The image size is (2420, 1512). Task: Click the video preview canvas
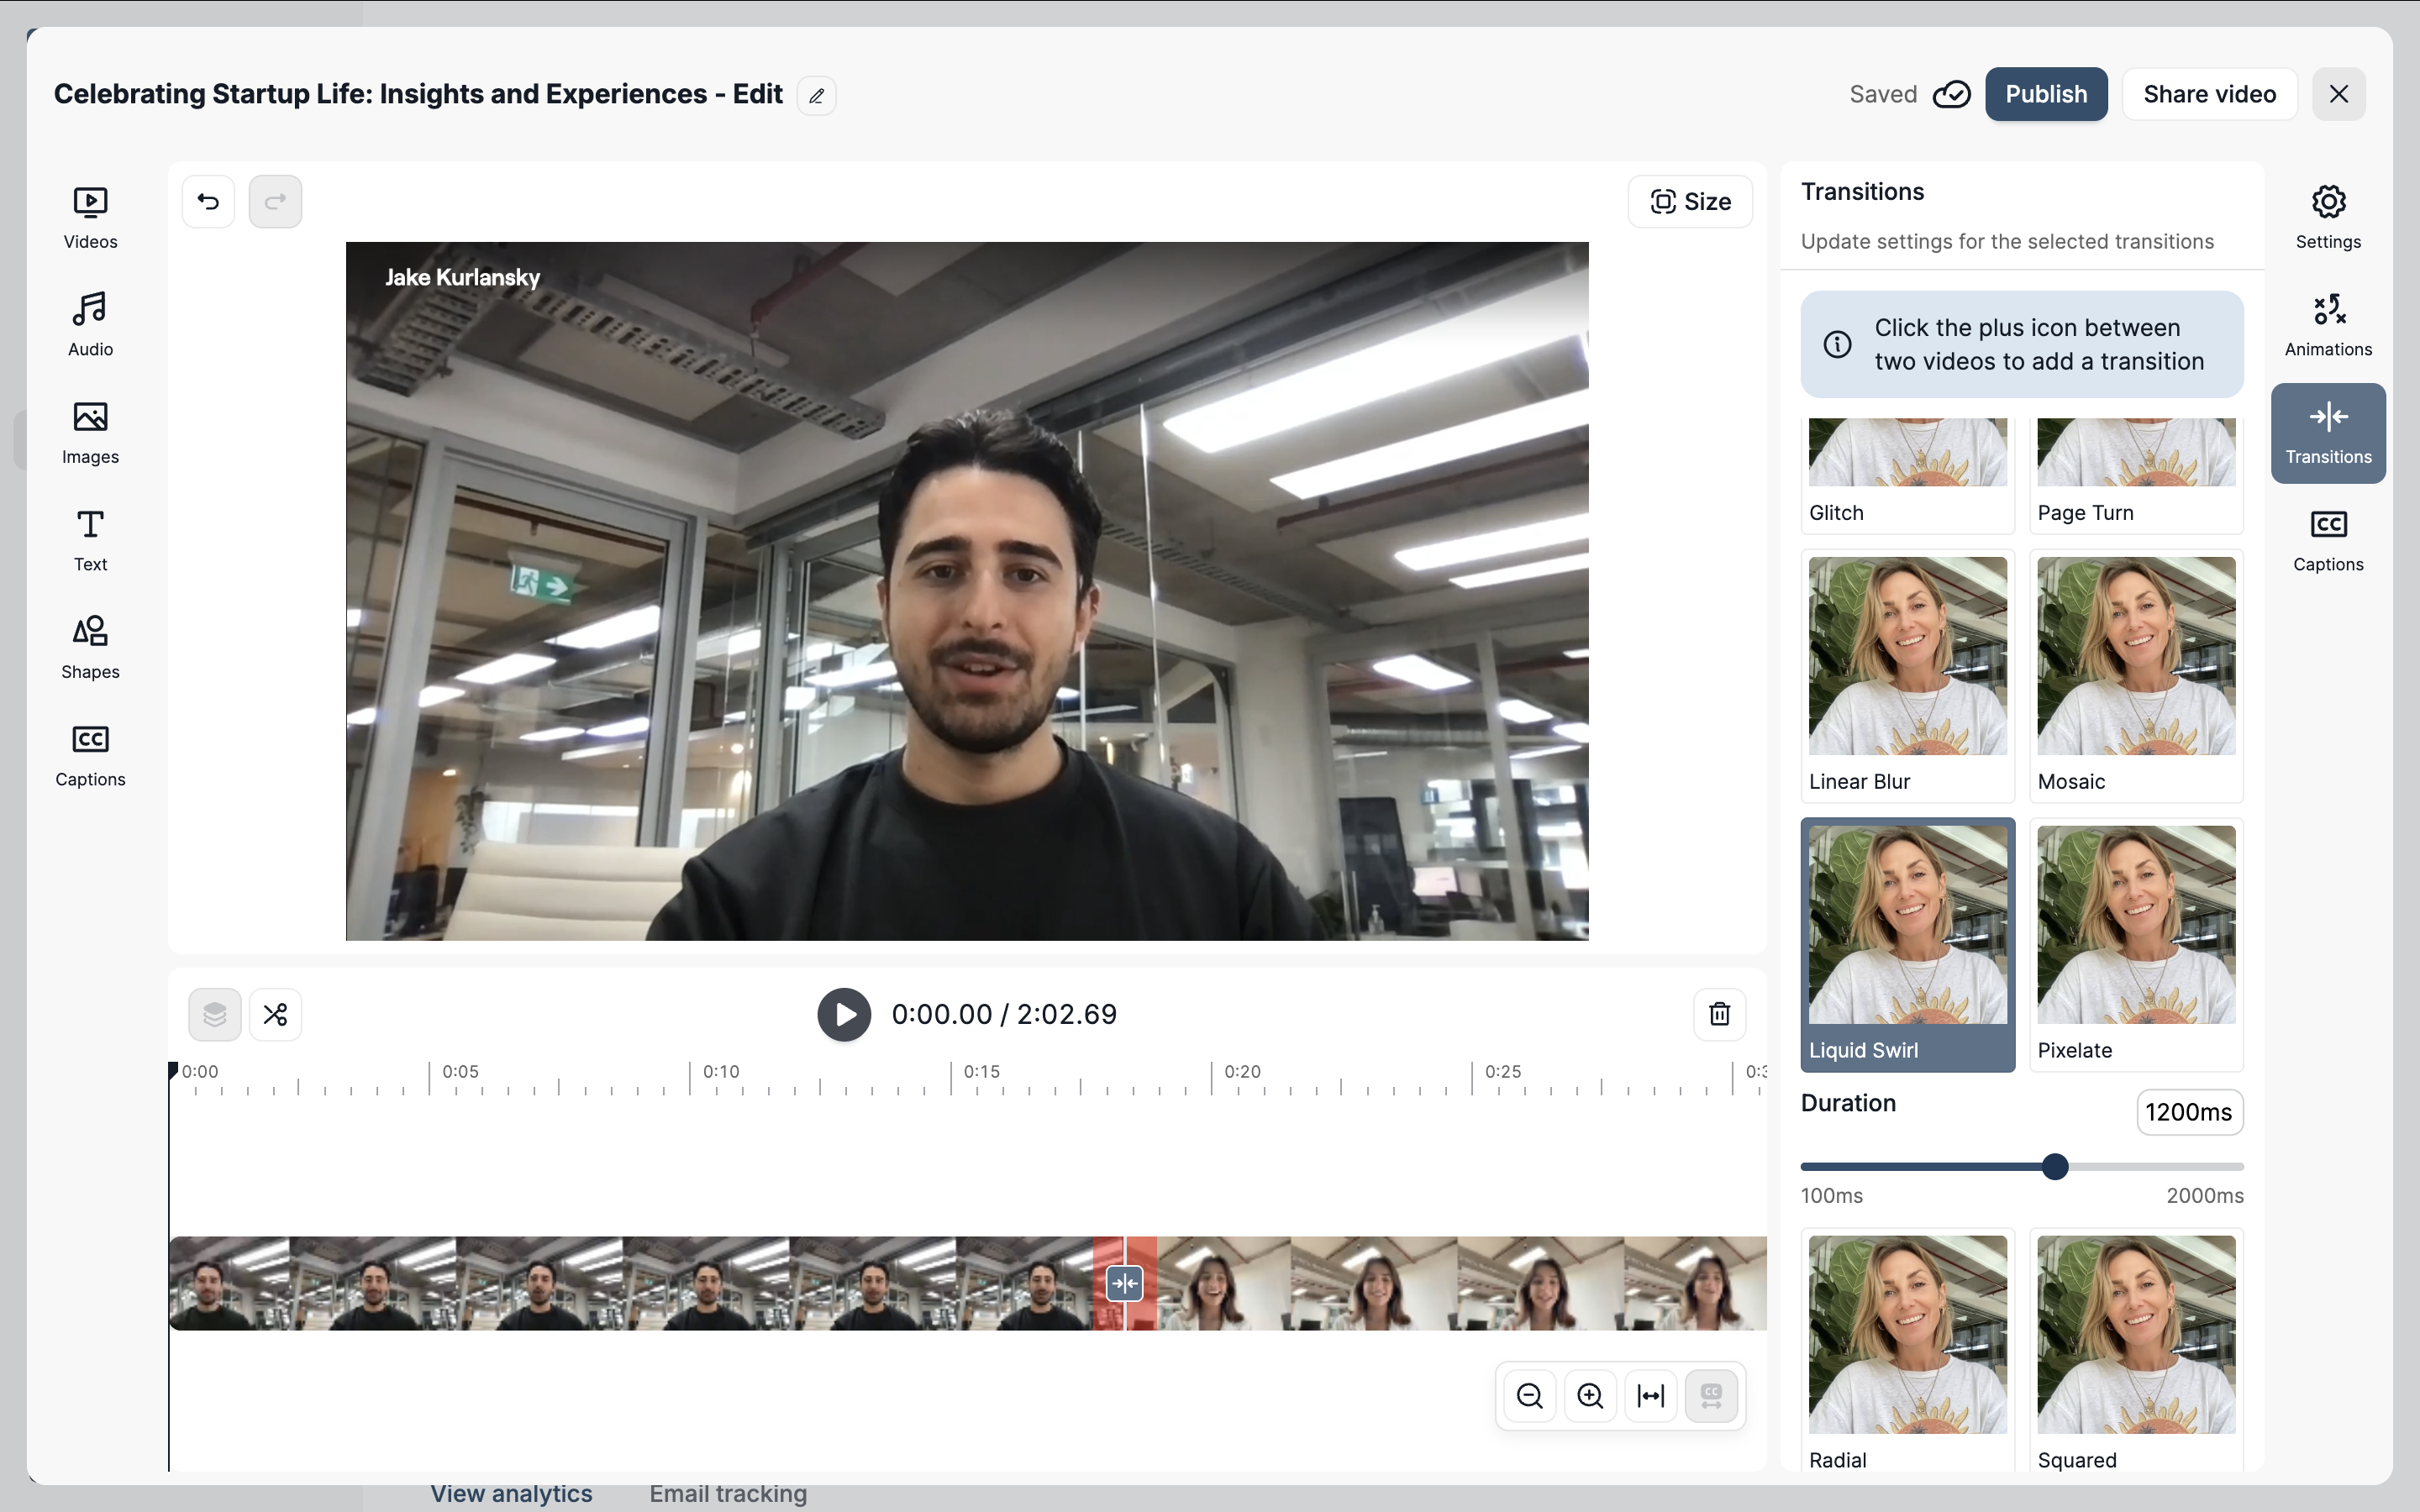pyautogui.click(x=966, y=590)
